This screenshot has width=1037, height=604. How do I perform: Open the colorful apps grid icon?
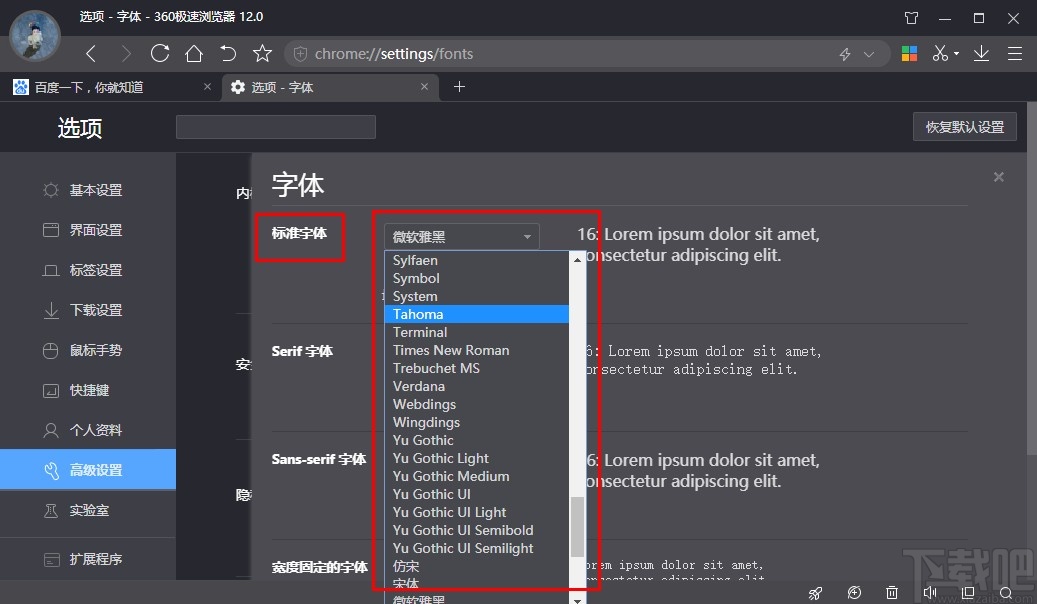[909, 54]
